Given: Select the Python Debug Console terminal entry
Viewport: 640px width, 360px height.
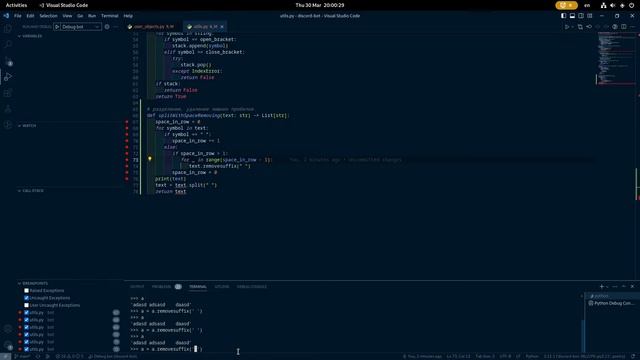Looking at the screenshot, I should click(x=611, y=303).
